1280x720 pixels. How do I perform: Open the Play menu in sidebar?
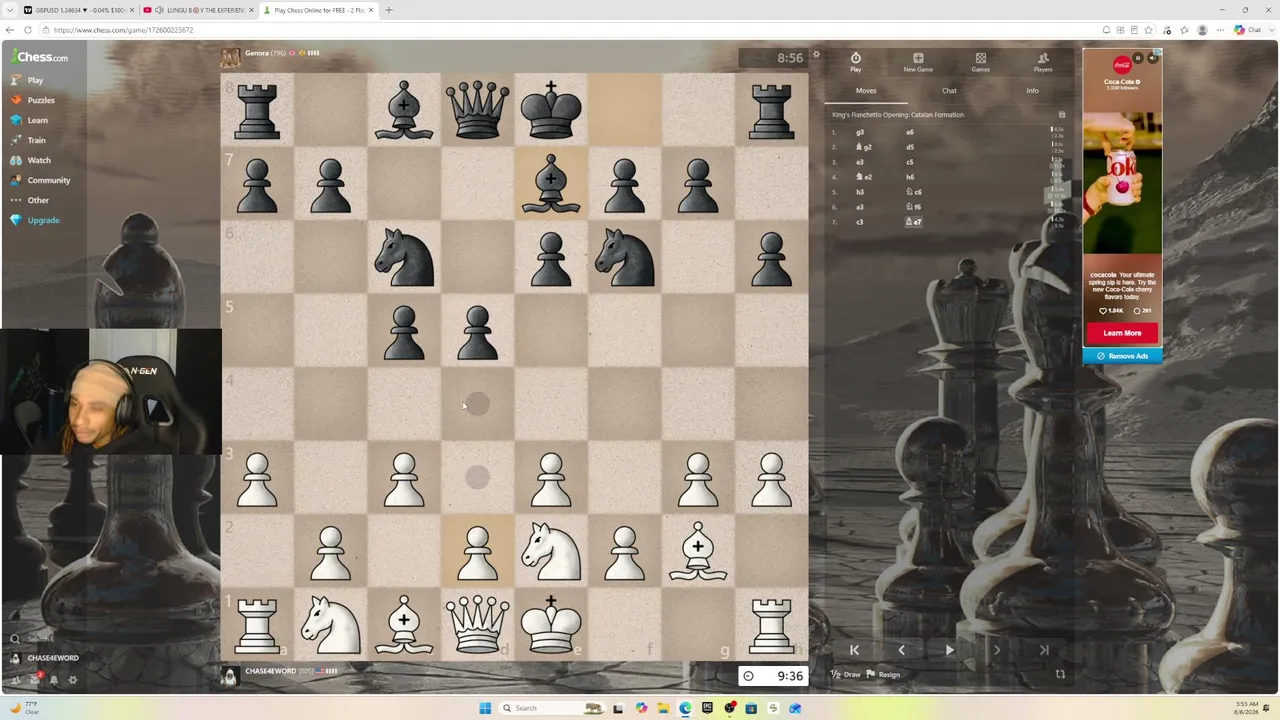pos(27,80)
